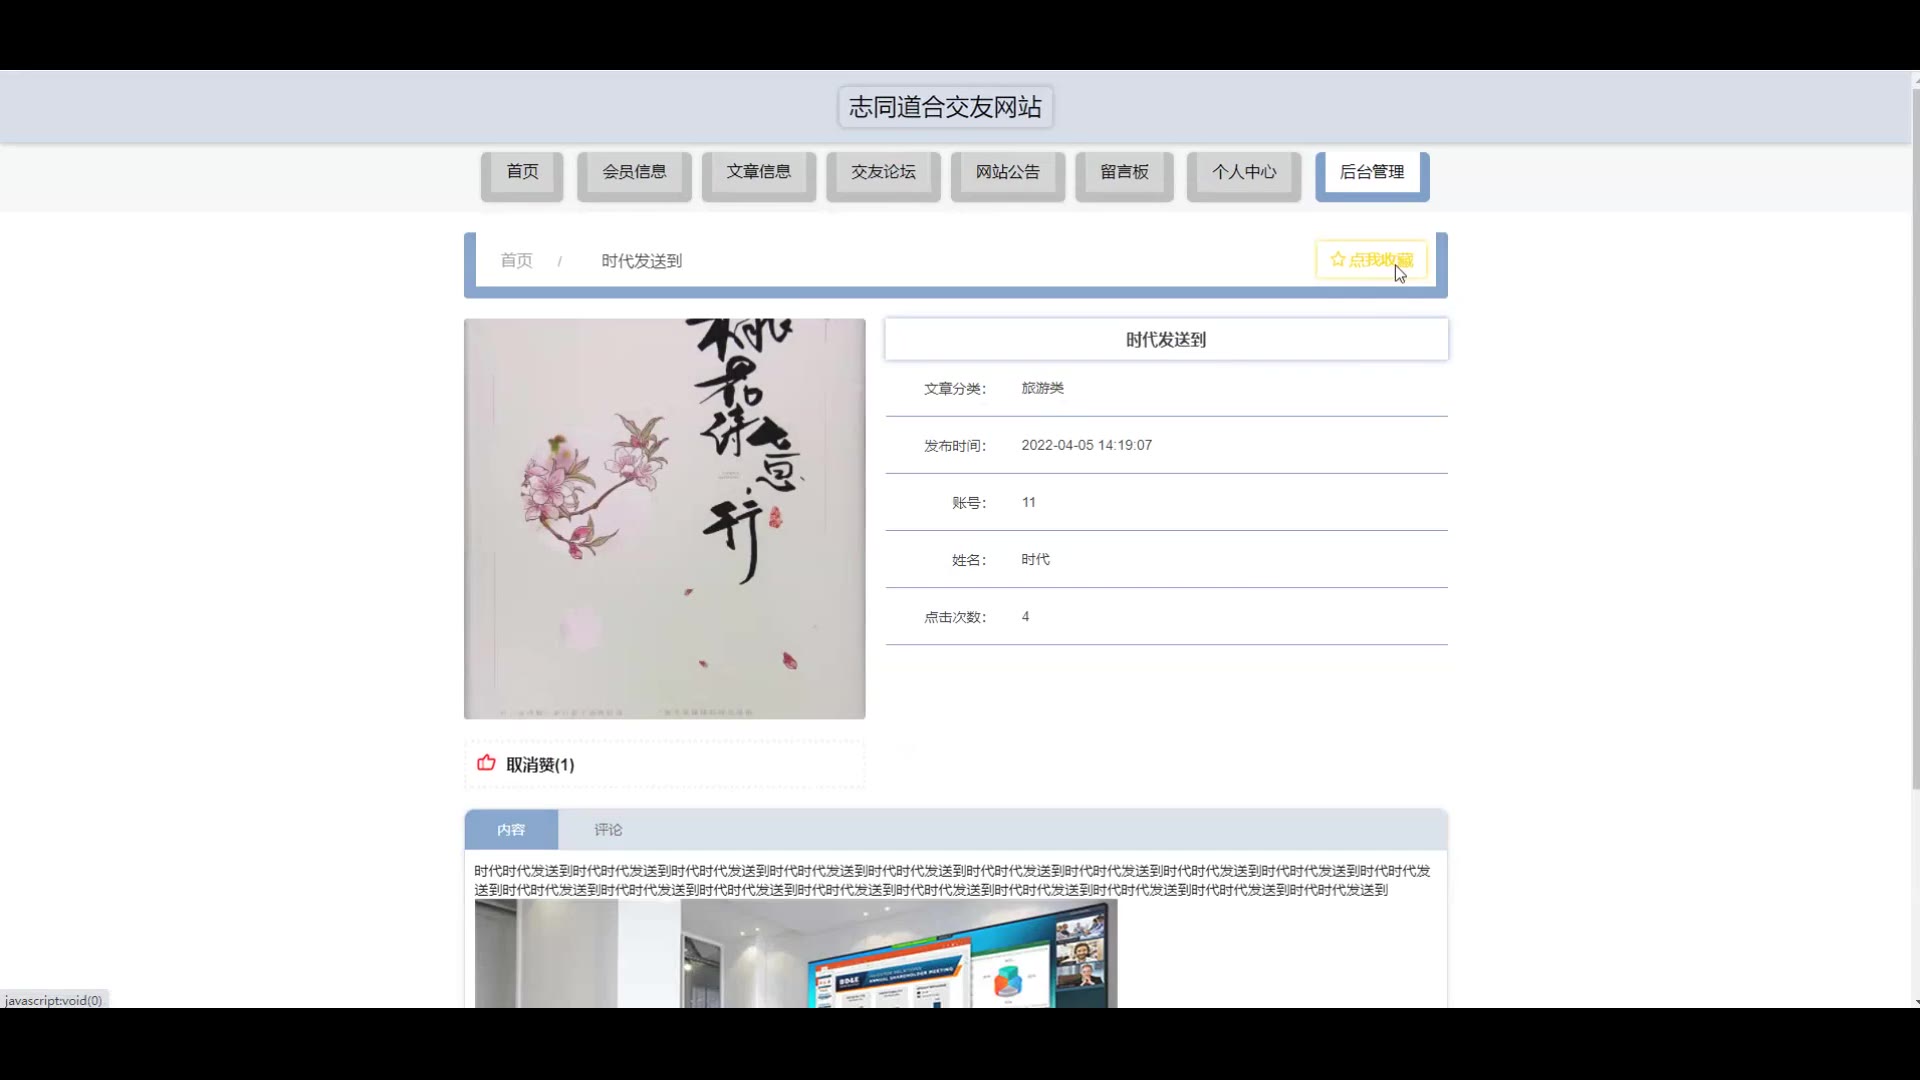Select the 内容 tab

511,830
